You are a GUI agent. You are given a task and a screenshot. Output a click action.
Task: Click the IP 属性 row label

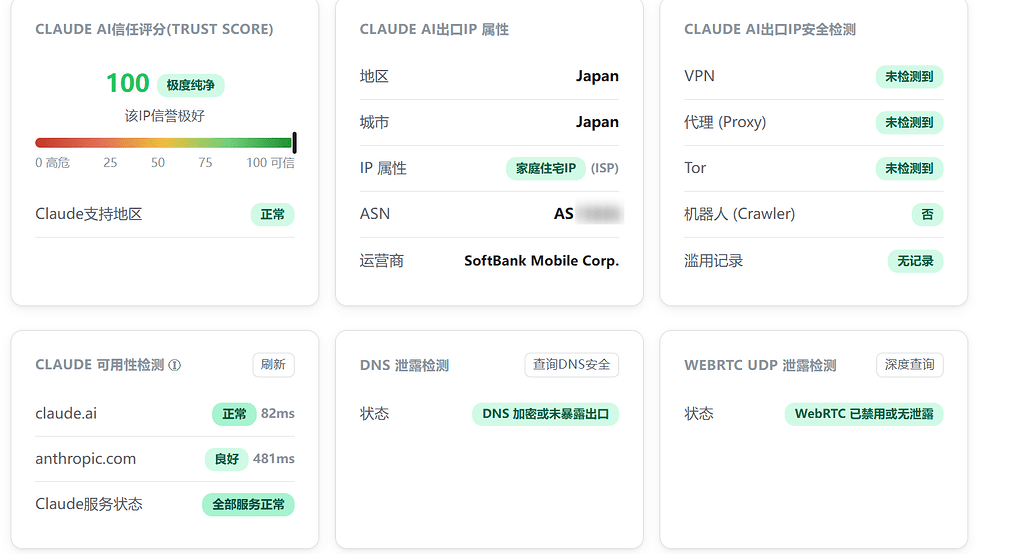coord(382,168)
